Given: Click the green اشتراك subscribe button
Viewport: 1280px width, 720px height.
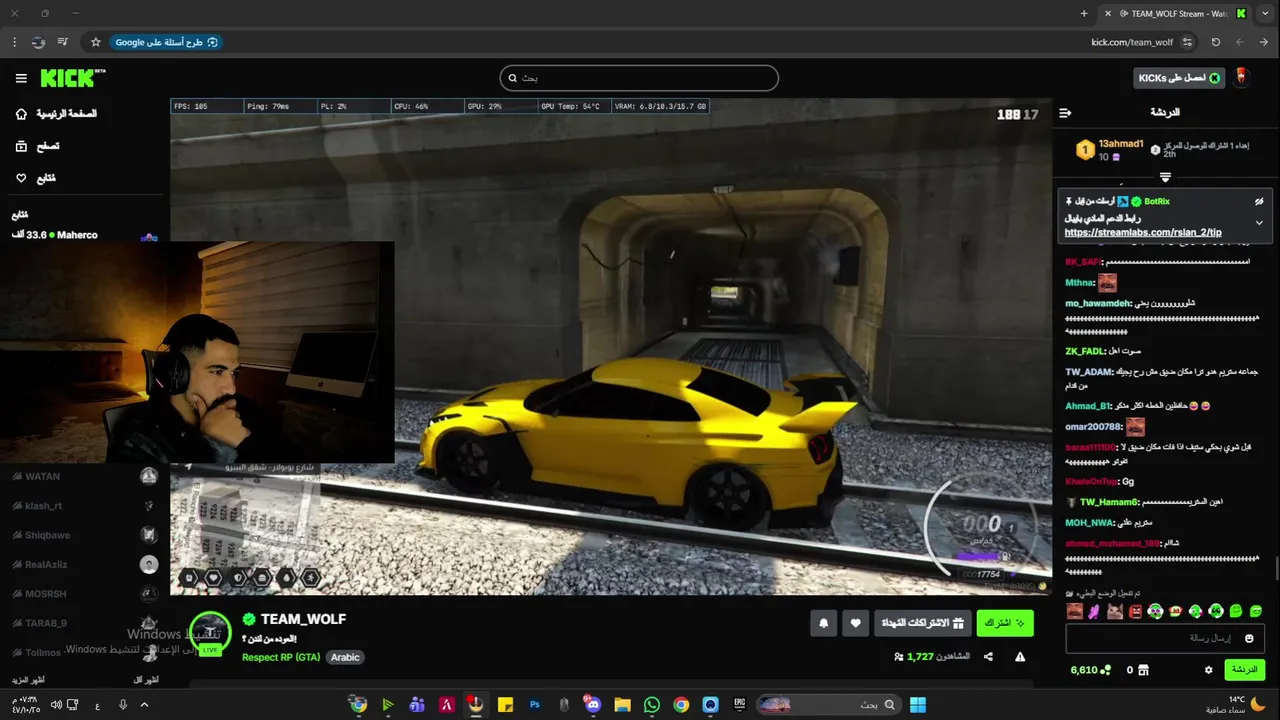Looking at the screenshot, I should pyautogui.click(x=1005, y=623).
